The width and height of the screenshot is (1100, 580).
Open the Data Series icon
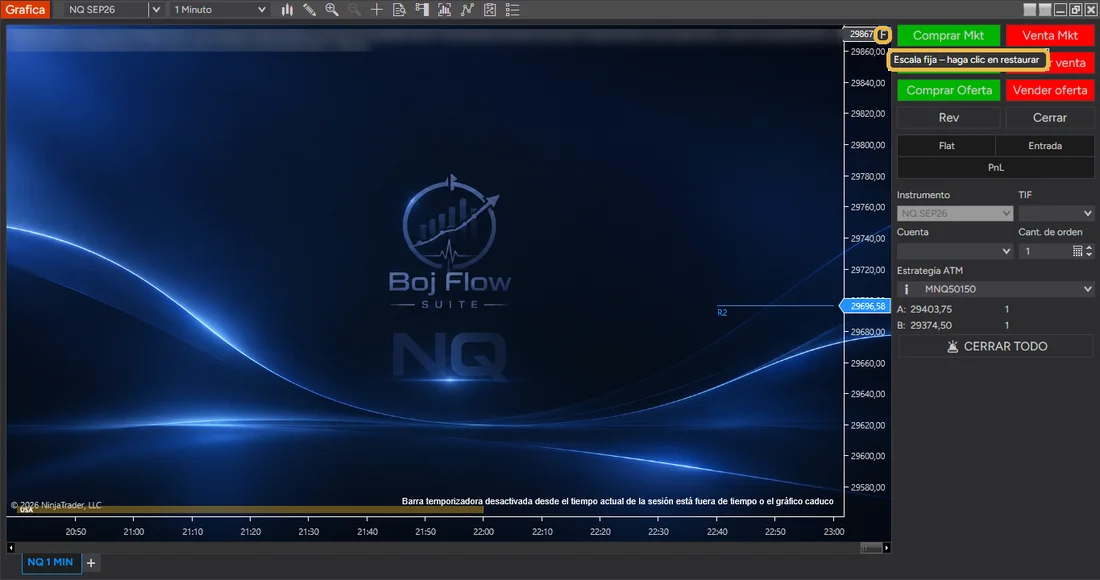445,10
